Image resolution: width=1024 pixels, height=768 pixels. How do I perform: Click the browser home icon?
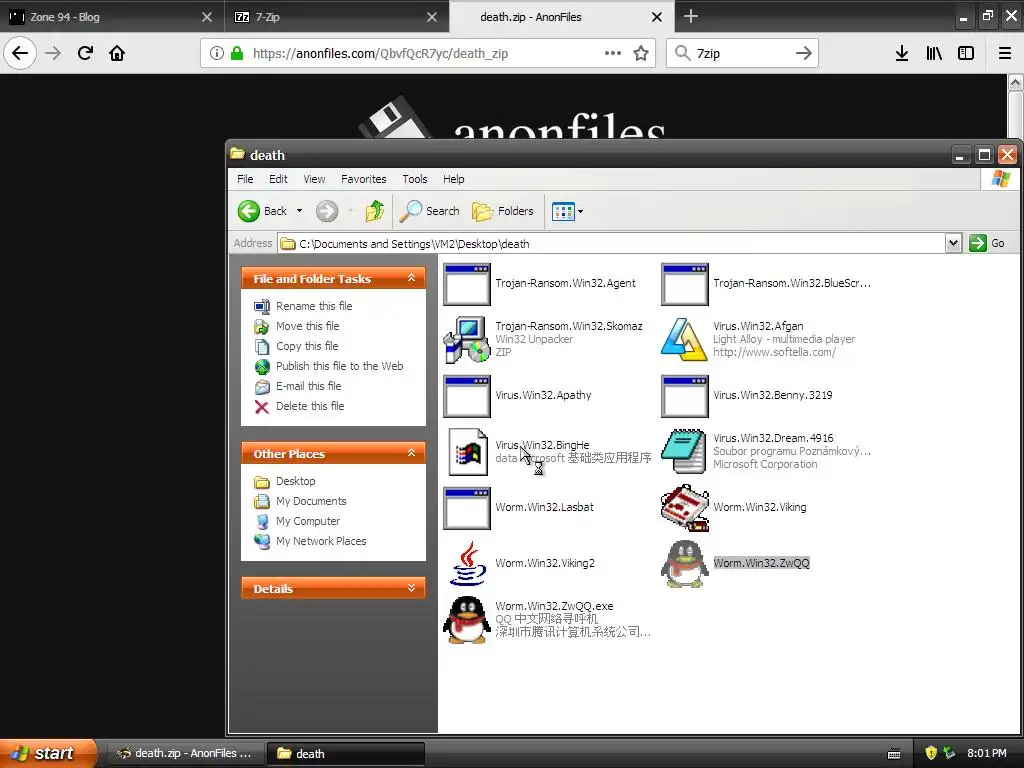tap(117, 53)
